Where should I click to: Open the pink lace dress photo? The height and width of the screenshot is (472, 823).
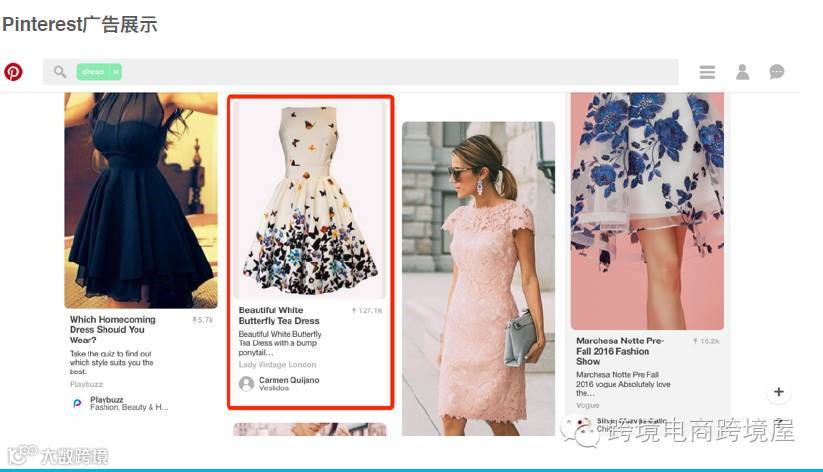(x=478, y=278)
